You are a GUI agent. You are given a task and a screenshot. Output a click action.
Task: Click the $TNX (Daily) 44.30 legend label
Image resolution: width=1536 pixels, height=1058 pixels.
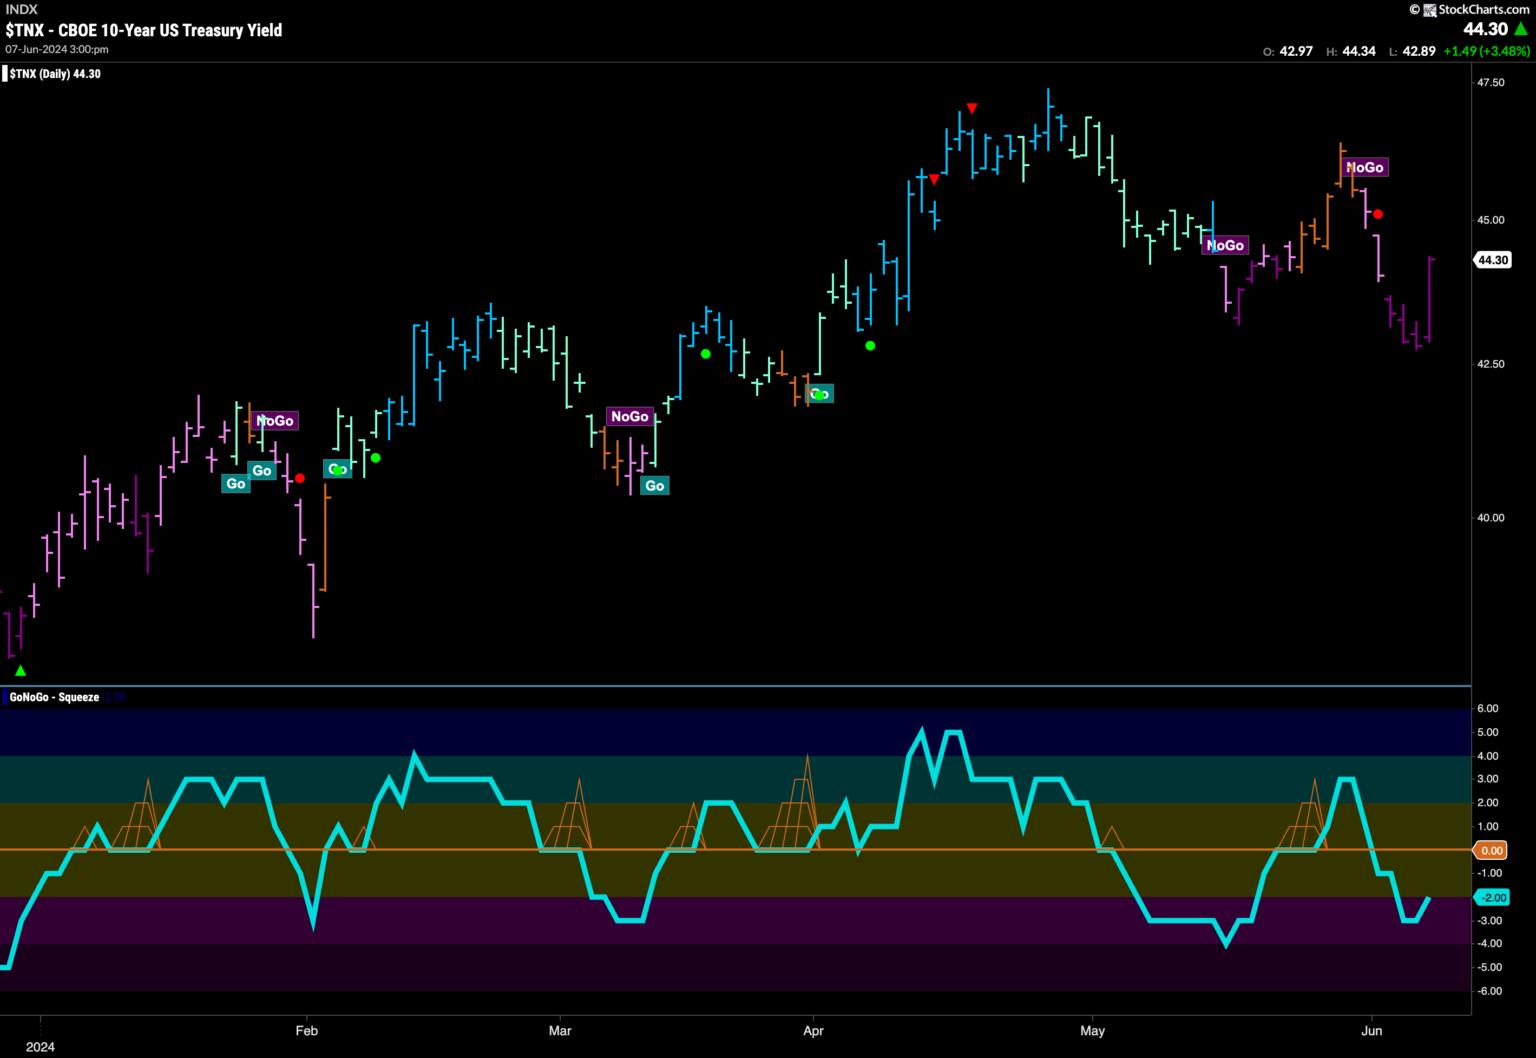pos(54,74)
